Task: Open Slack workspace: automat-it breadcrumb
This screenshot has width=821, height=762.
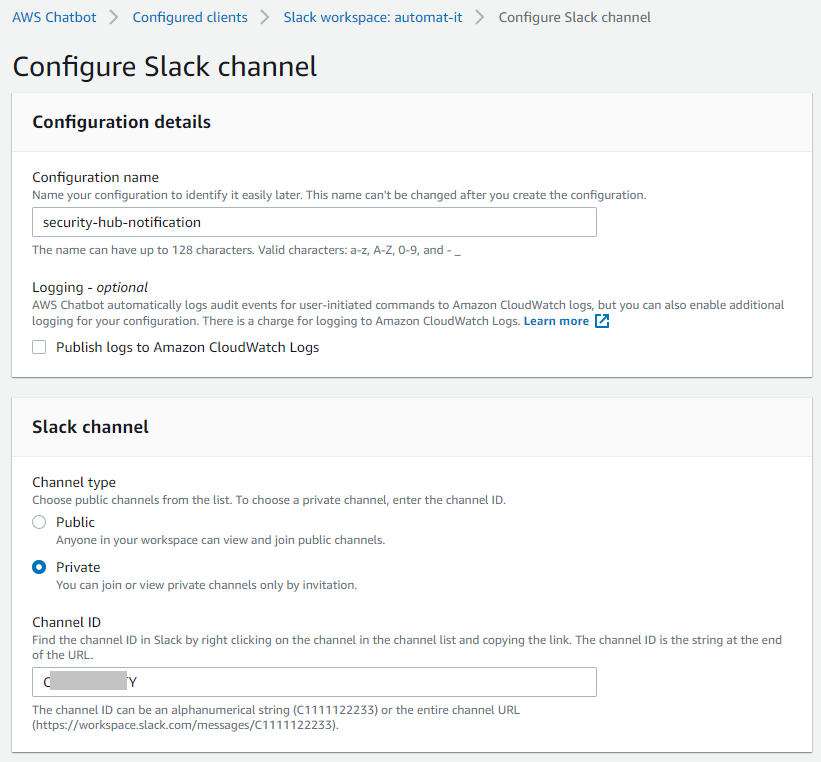Action: 373,17
